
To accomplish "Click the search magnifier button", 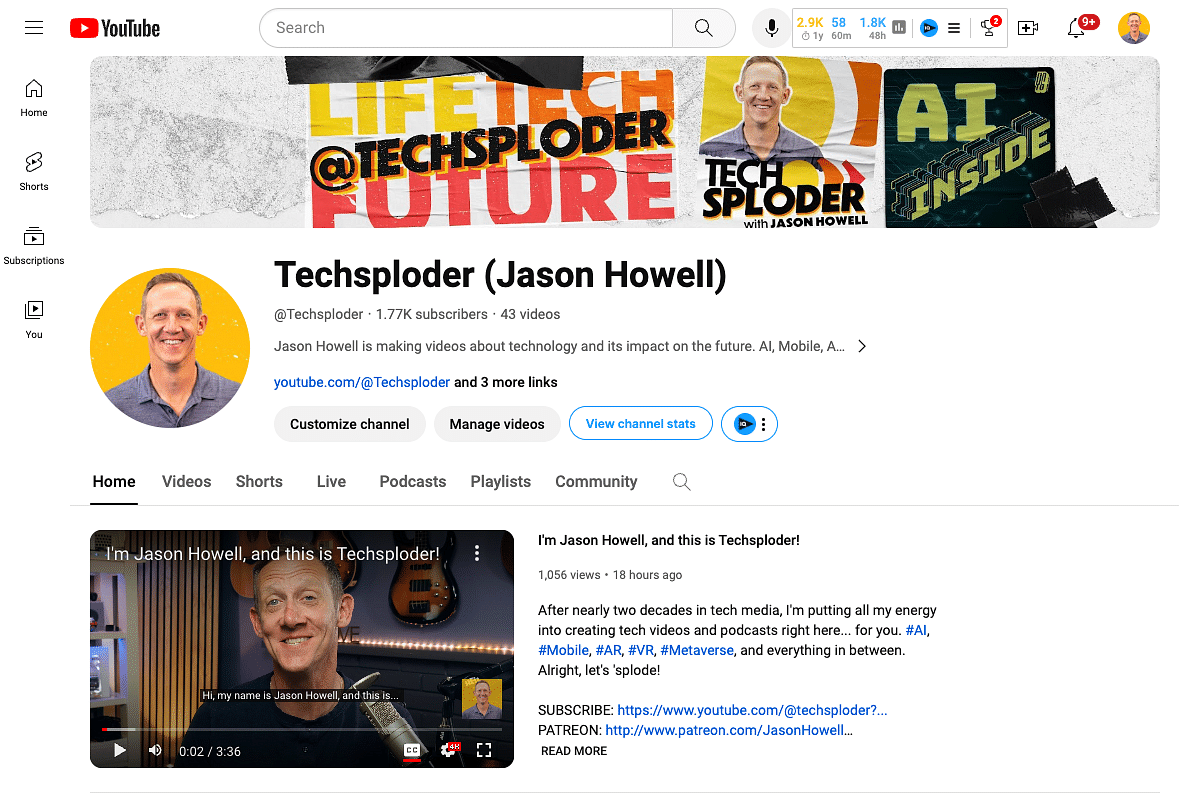I will click(x=704, y=28).
